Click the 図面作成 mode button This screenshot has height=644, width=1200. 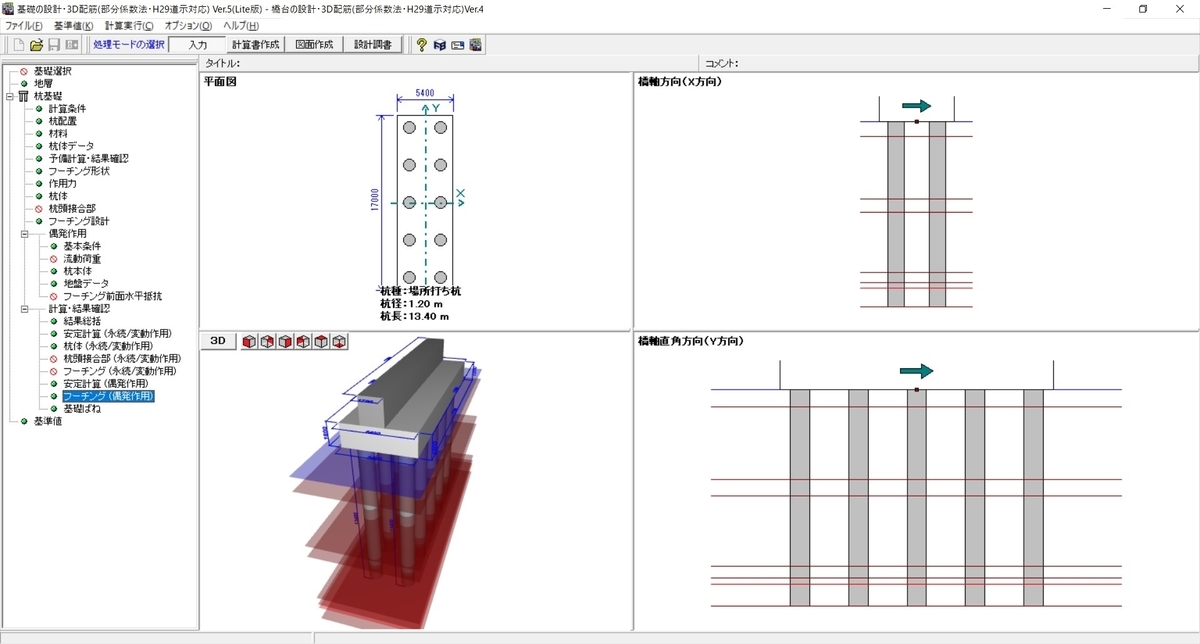(x=313, y=45)
